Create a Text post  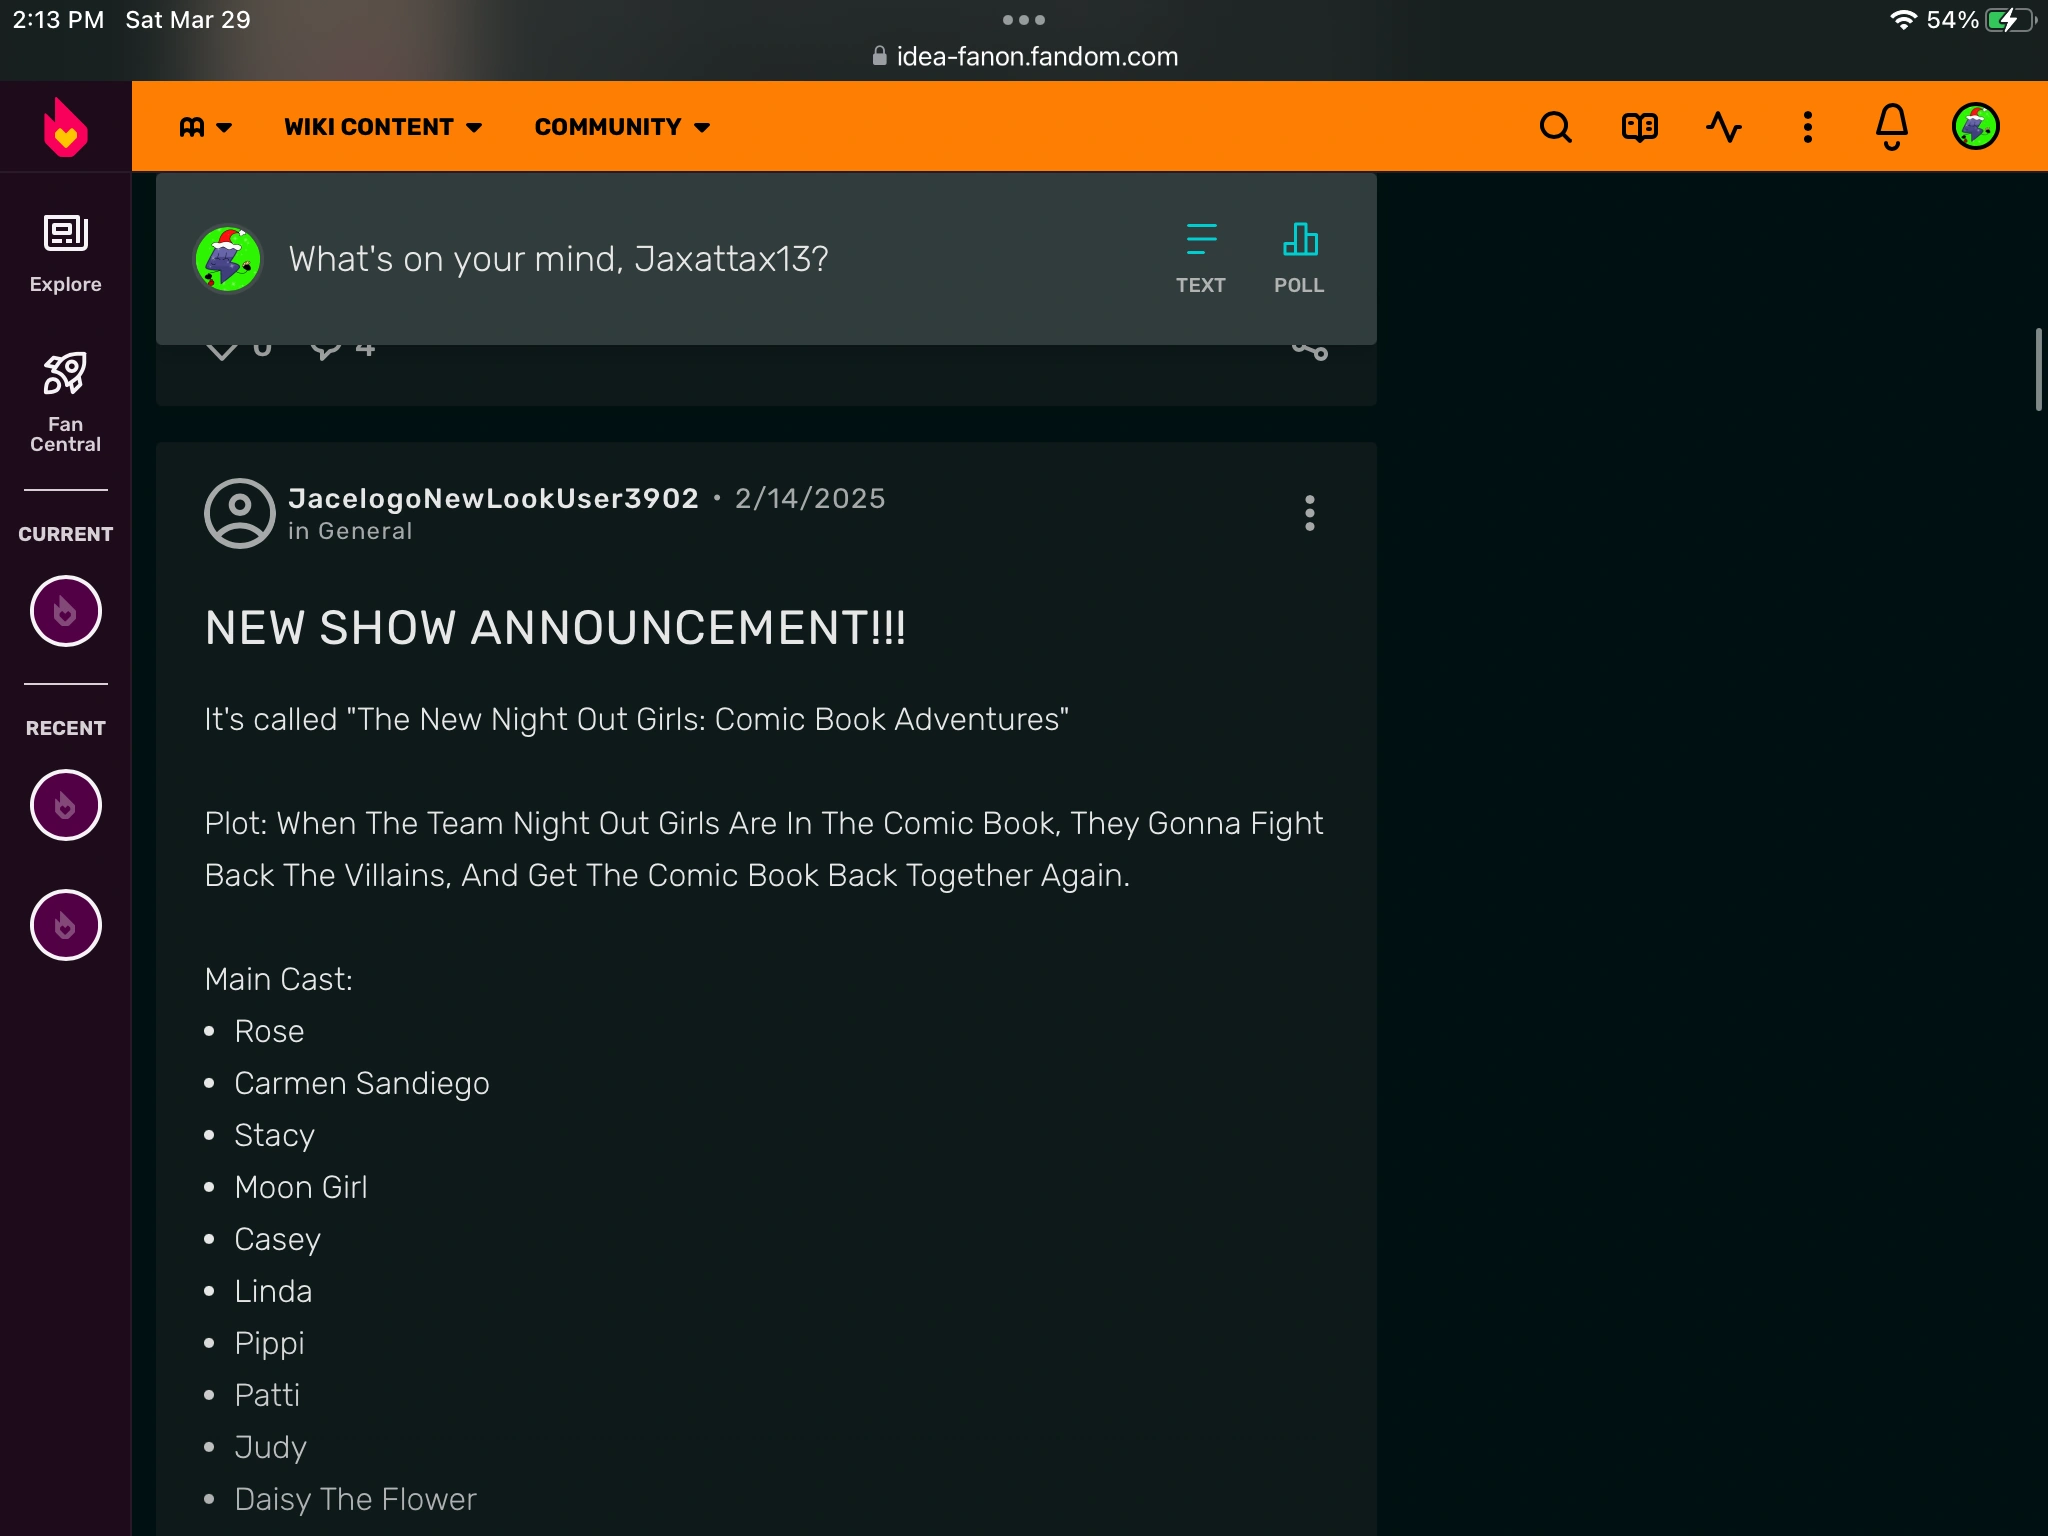[x=1200, y=258]
